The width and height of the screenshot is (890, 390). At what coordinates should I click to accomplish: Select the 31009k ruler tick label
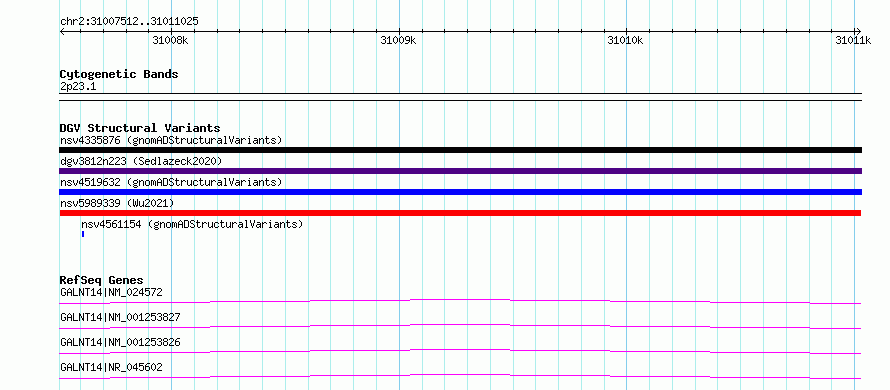[x=398, y=40]
